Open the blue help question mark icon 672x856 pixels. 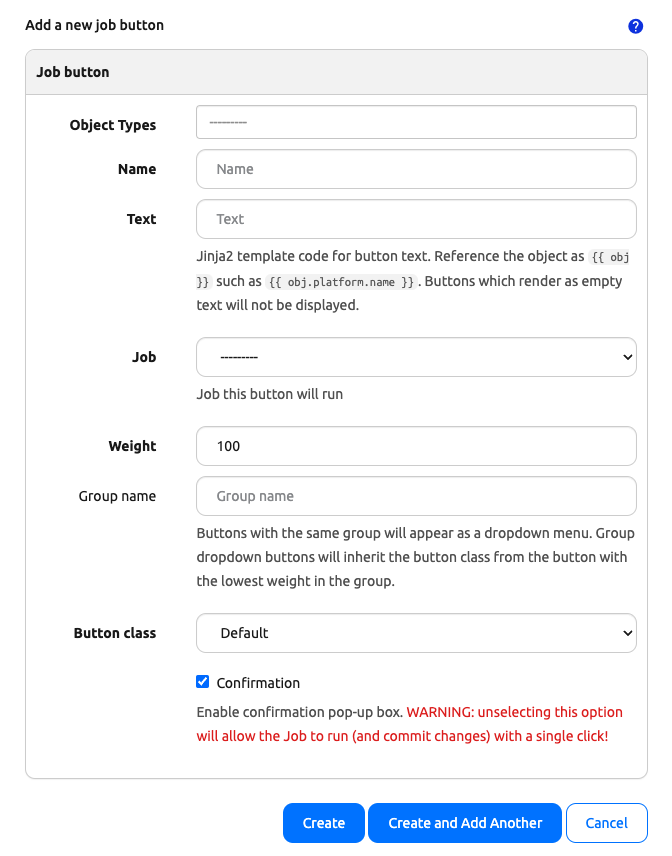pos(636,26)
